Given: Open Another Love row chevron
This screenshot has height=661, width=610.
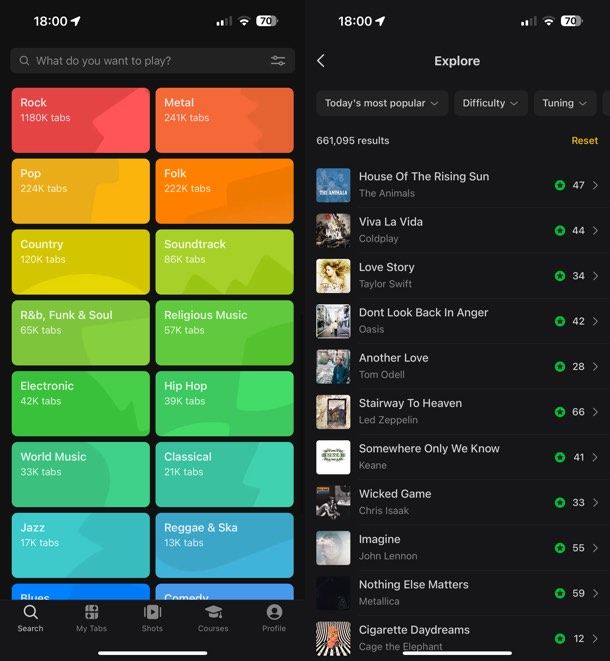Looking at the screenshot, I should coord(595,366).
